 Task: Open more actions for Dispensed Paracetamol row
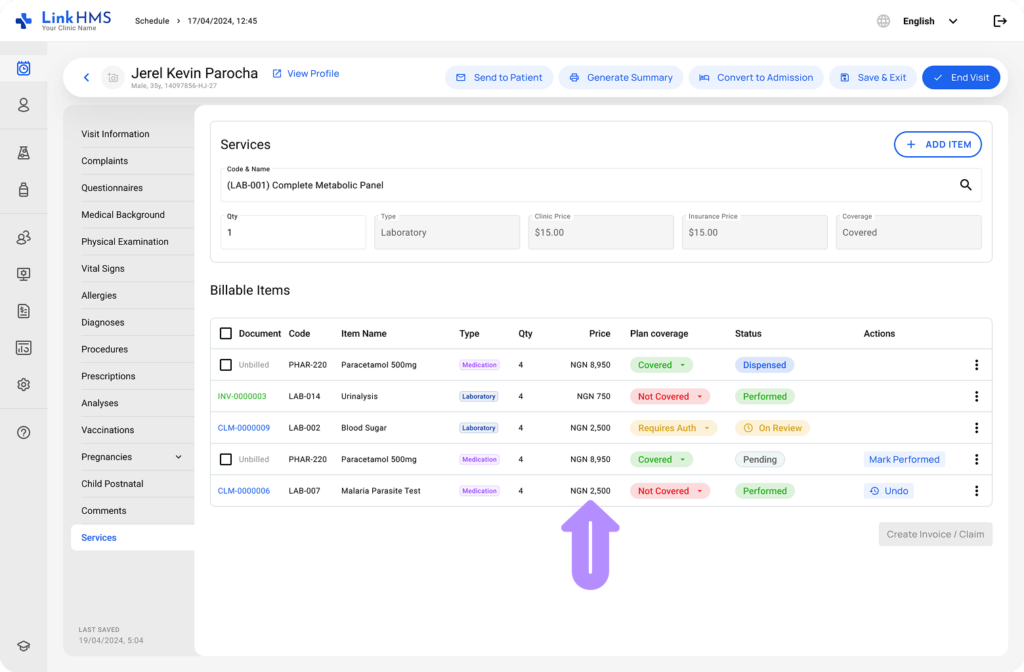[x=976, y=365]
